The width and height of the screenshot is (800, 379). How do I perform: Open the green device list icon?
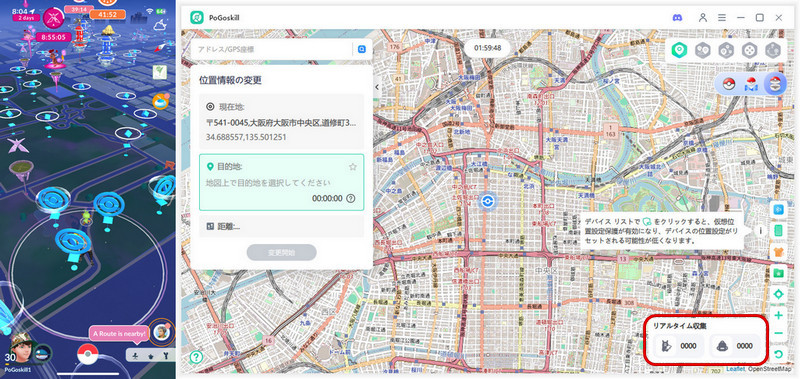pyautogui.click(x=779, y=231)
